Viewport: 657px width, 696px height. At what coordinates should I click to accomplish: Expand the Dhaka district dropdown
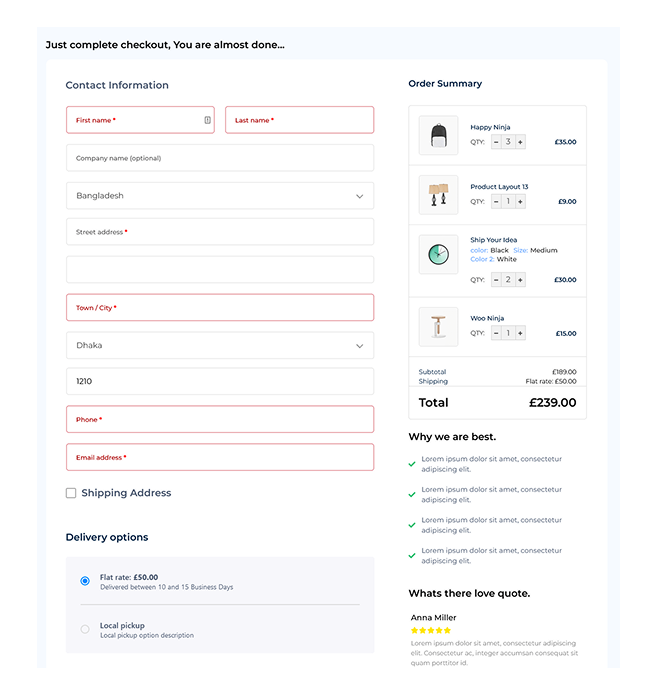tap(220, 345)
